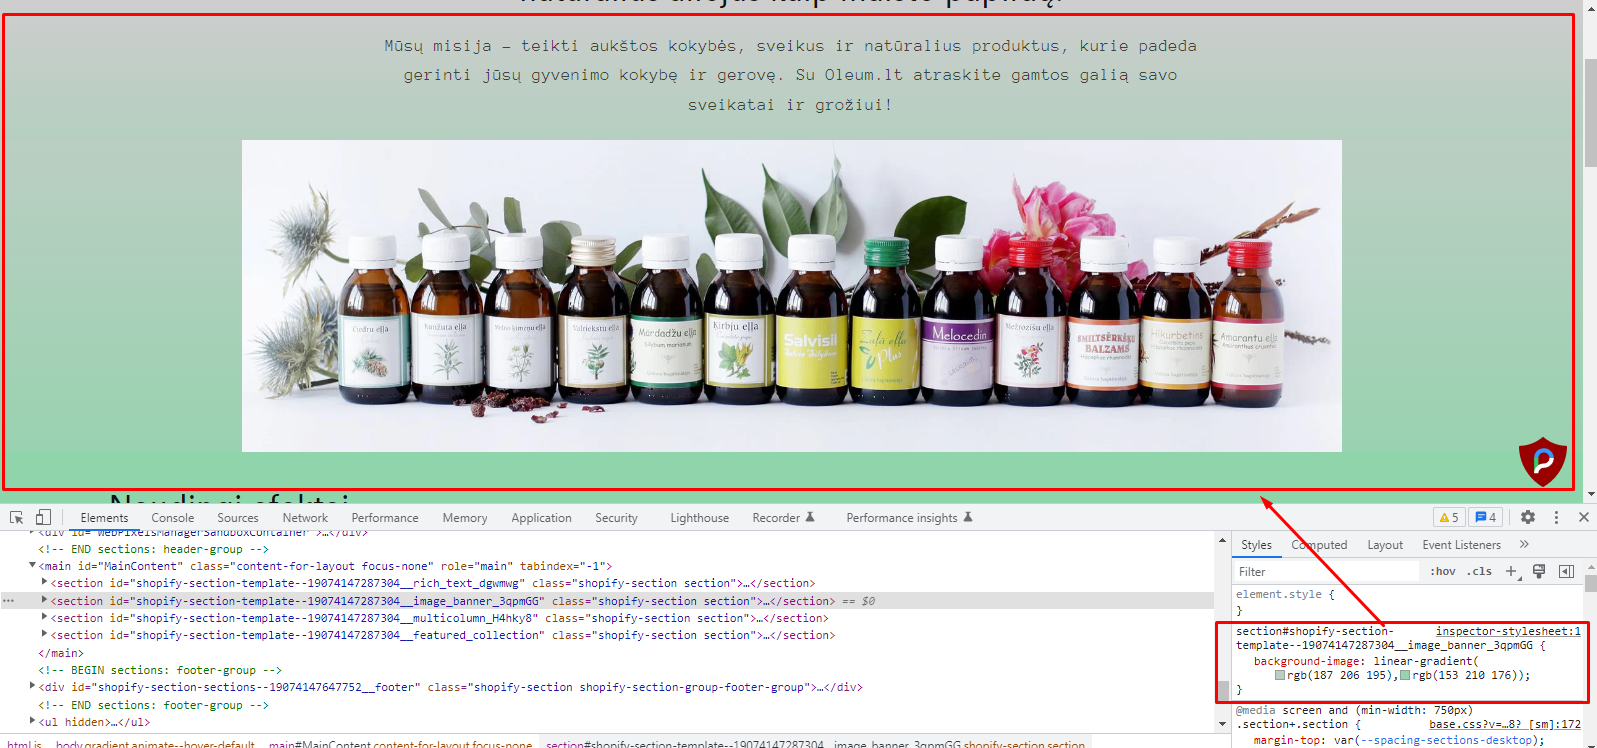Select the closing </main> tag row

(61, 652)
